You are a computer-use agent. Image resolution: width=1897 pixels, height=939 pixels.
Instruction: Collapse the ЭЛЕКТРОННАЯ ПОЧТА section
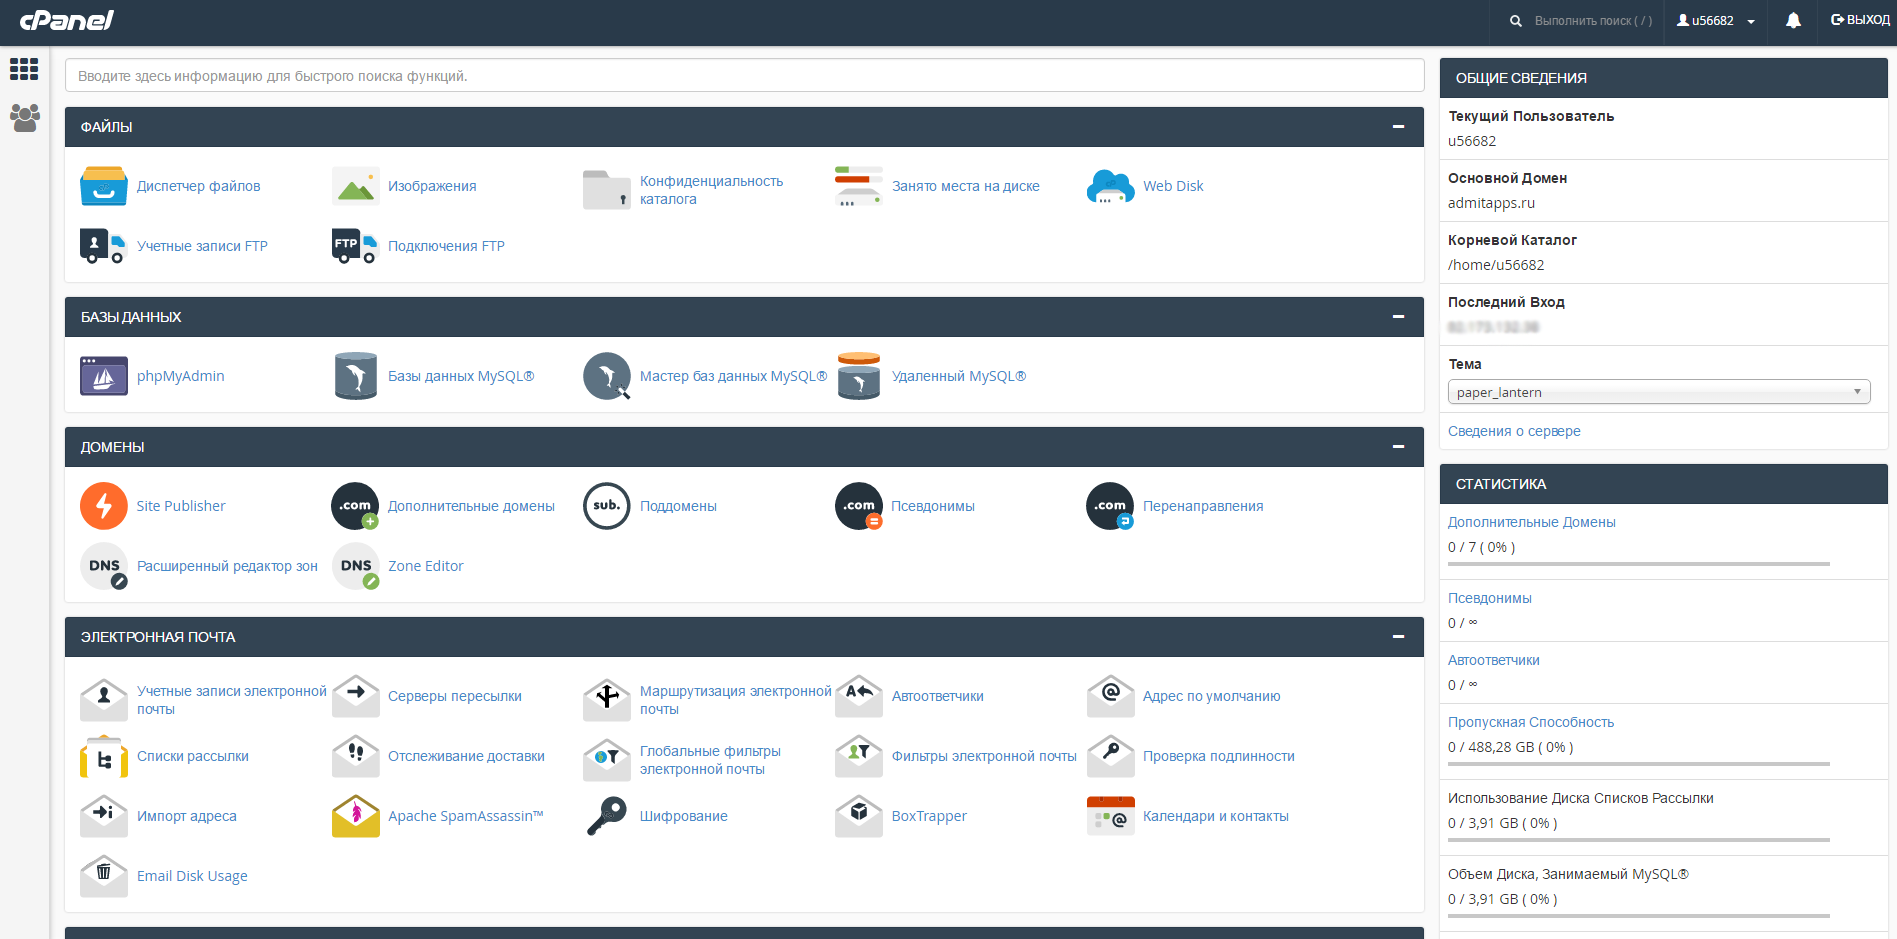click(1398, 637)
